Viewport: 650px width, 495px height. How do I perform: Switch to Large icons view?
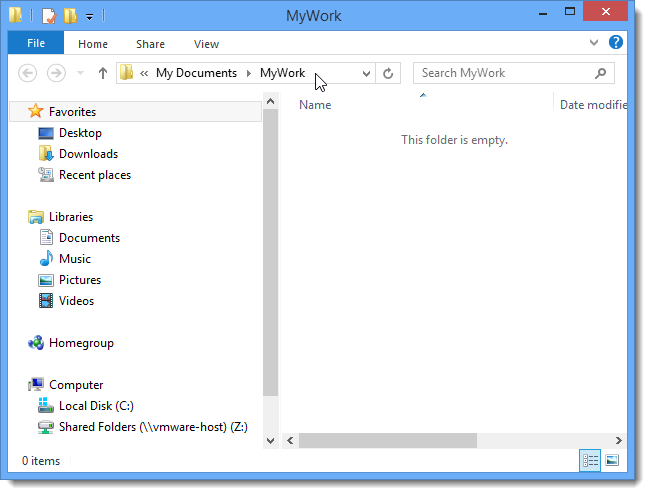(x=612, y=461)
